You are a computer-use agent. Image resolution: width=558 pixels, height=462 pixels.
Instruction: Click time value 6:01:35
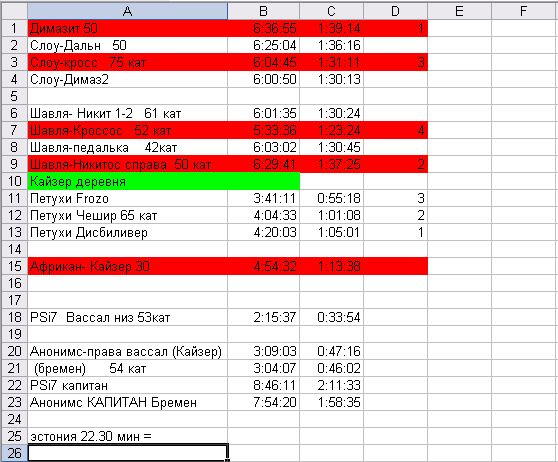(275, 113)
